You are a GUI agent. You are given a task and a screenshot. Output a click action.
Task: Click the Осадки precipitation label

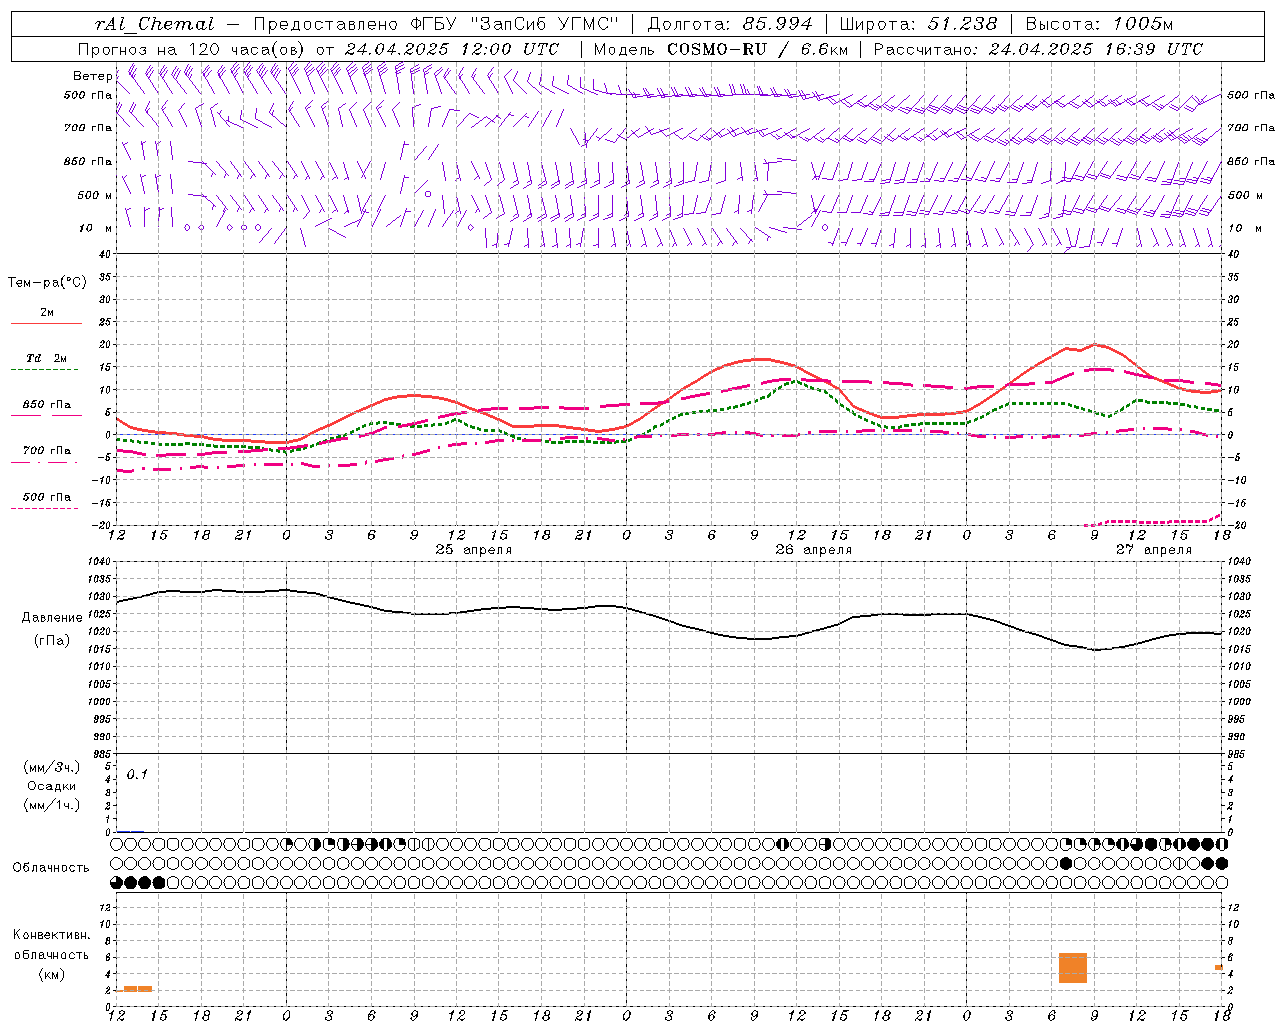coord(52,786)
